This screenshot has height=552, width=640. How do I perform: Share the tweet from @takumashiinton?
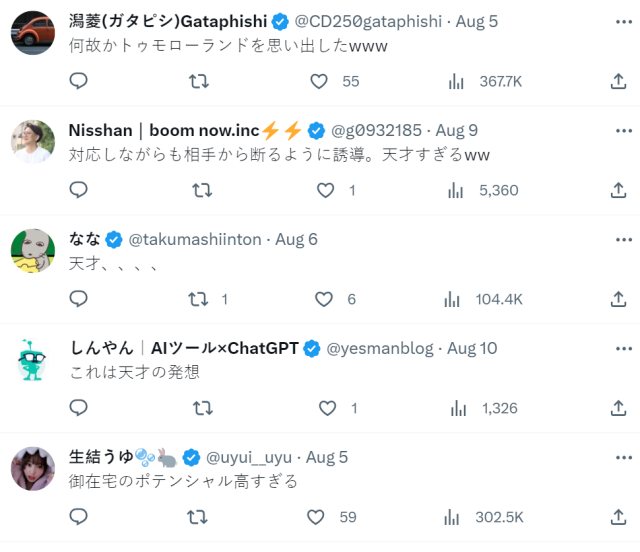(617, 299)
